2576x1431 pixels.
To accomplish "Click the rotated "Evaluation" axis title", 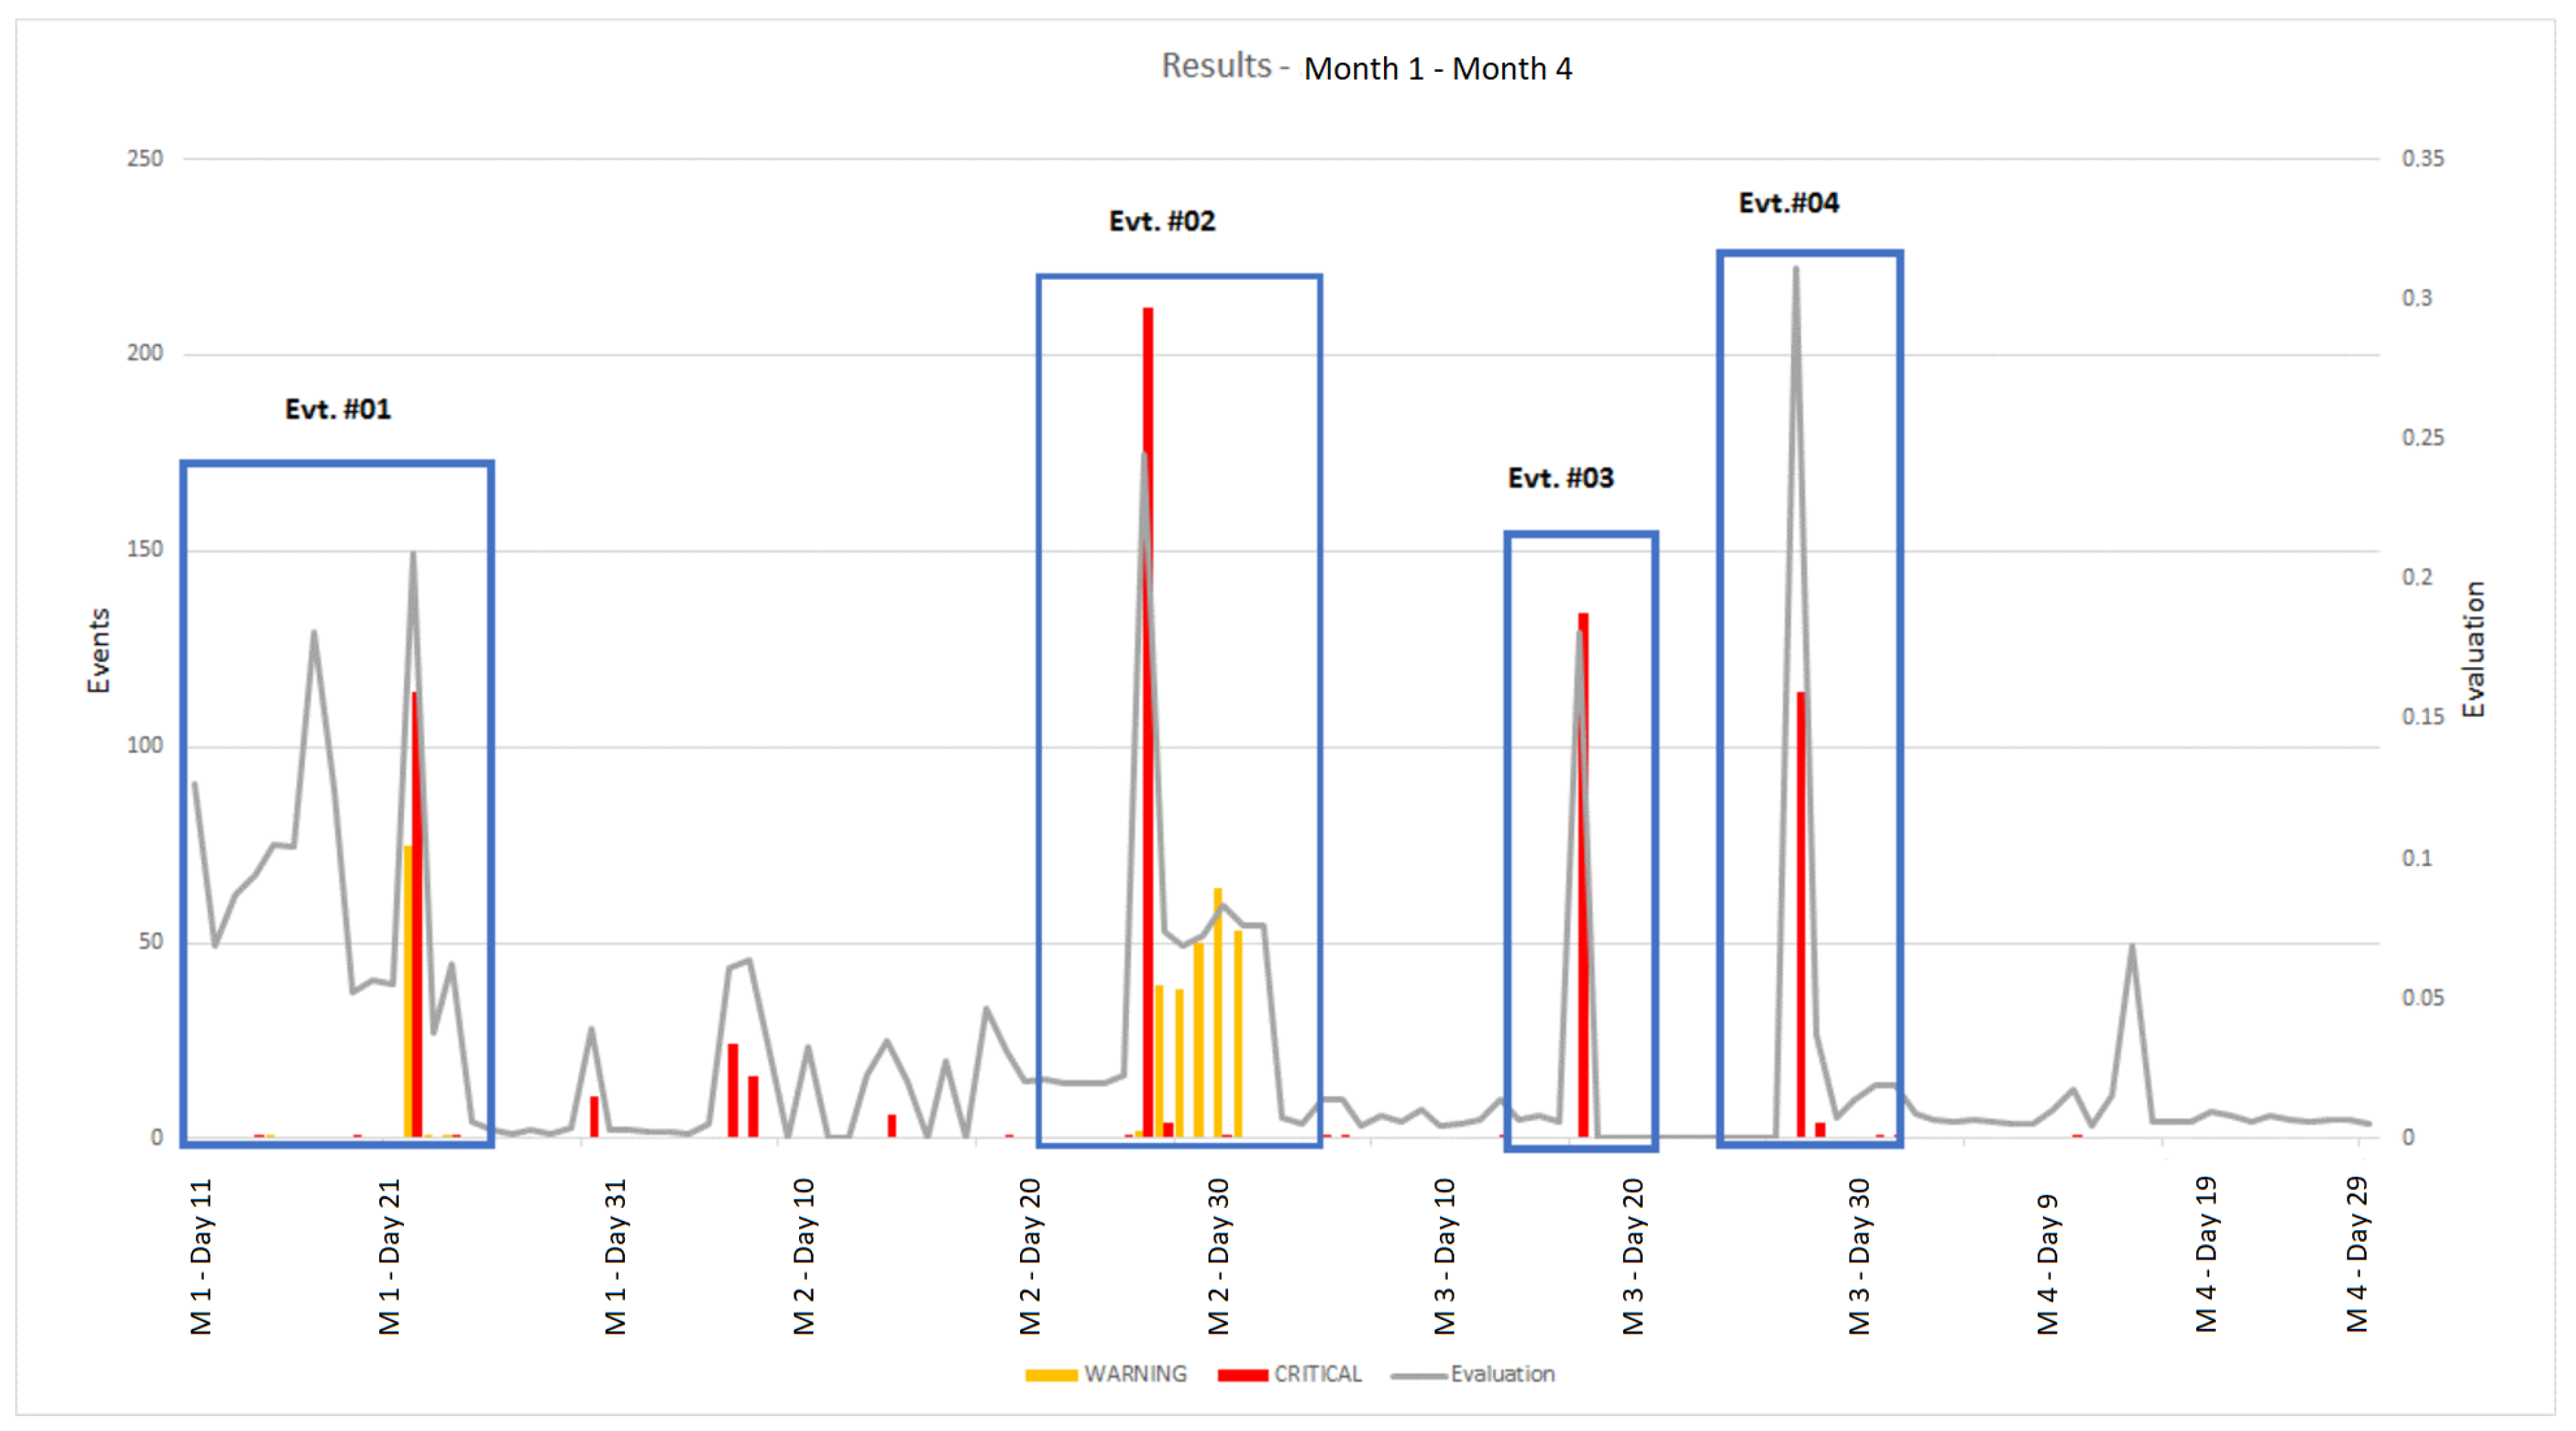I will [x=2473, y=649].
